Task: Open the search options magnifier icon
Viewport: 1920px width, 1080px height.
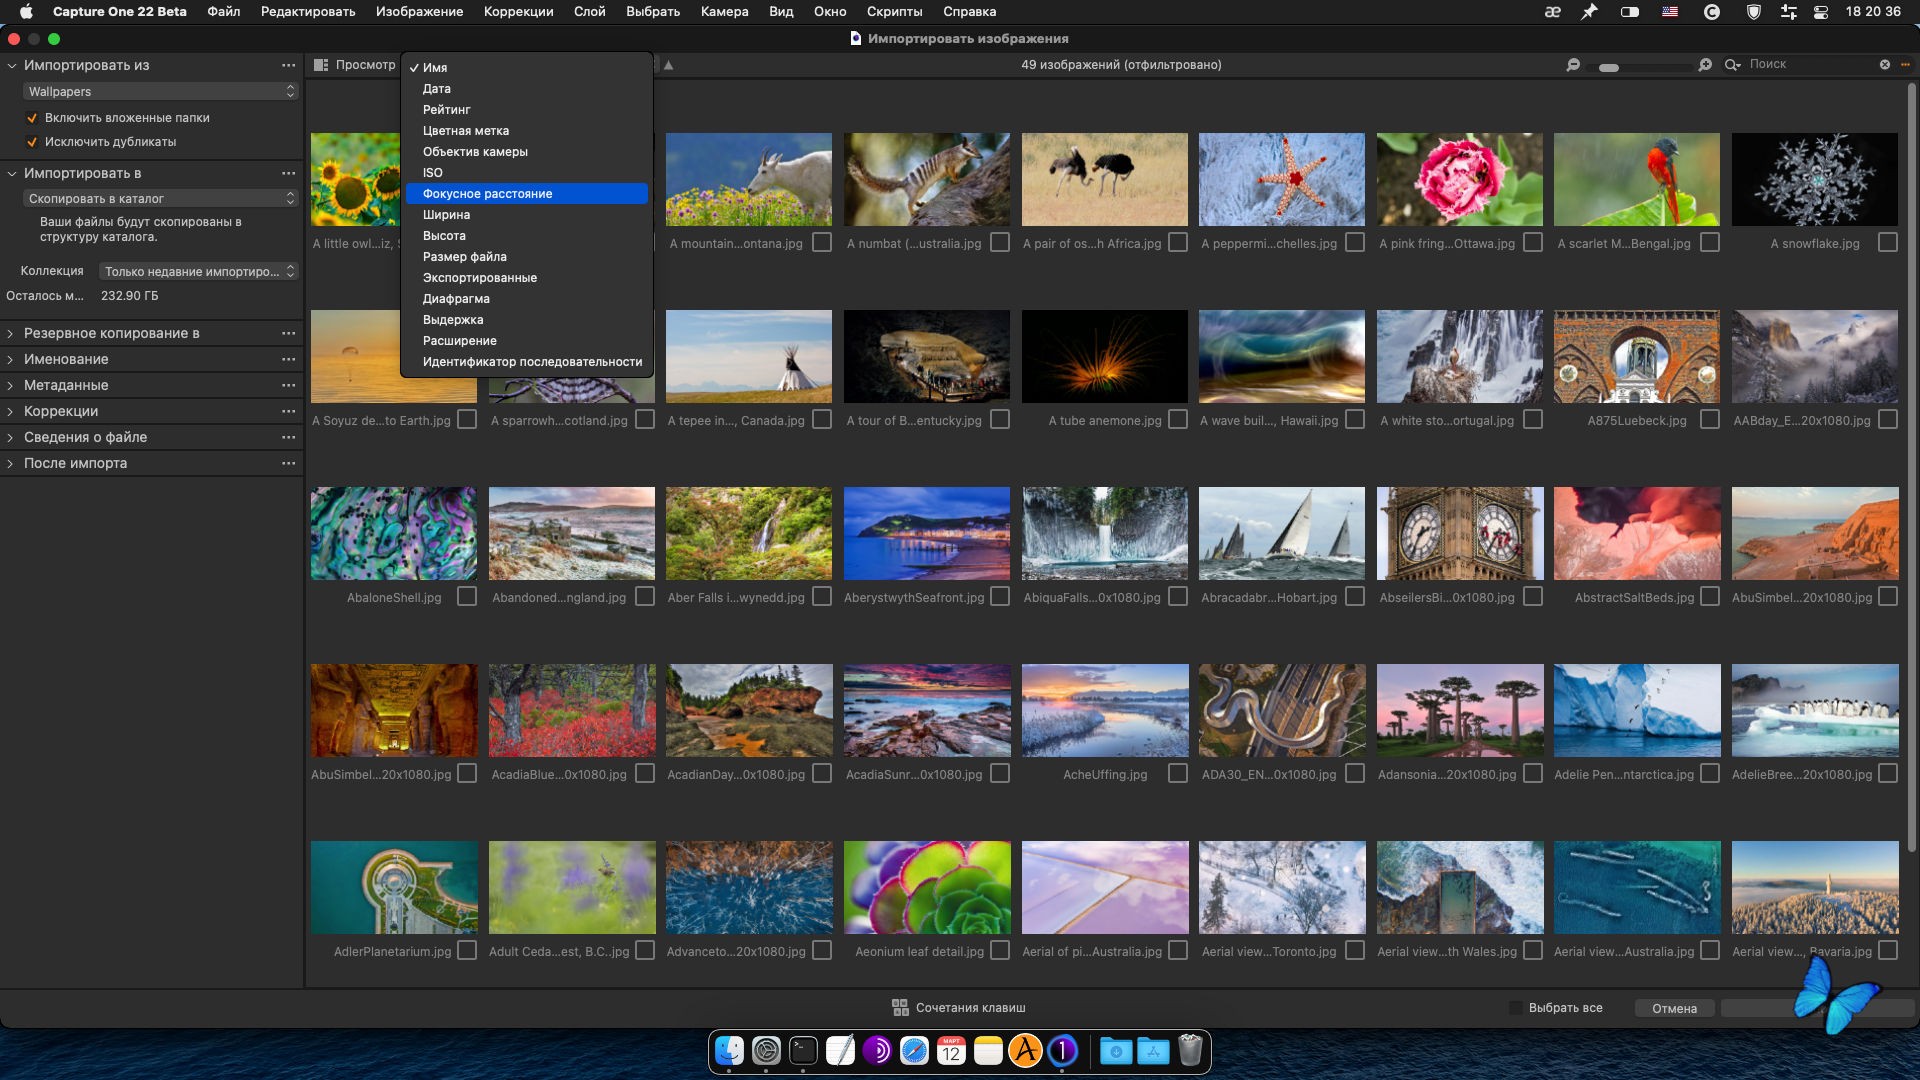Action: [x=1732, y=65]
